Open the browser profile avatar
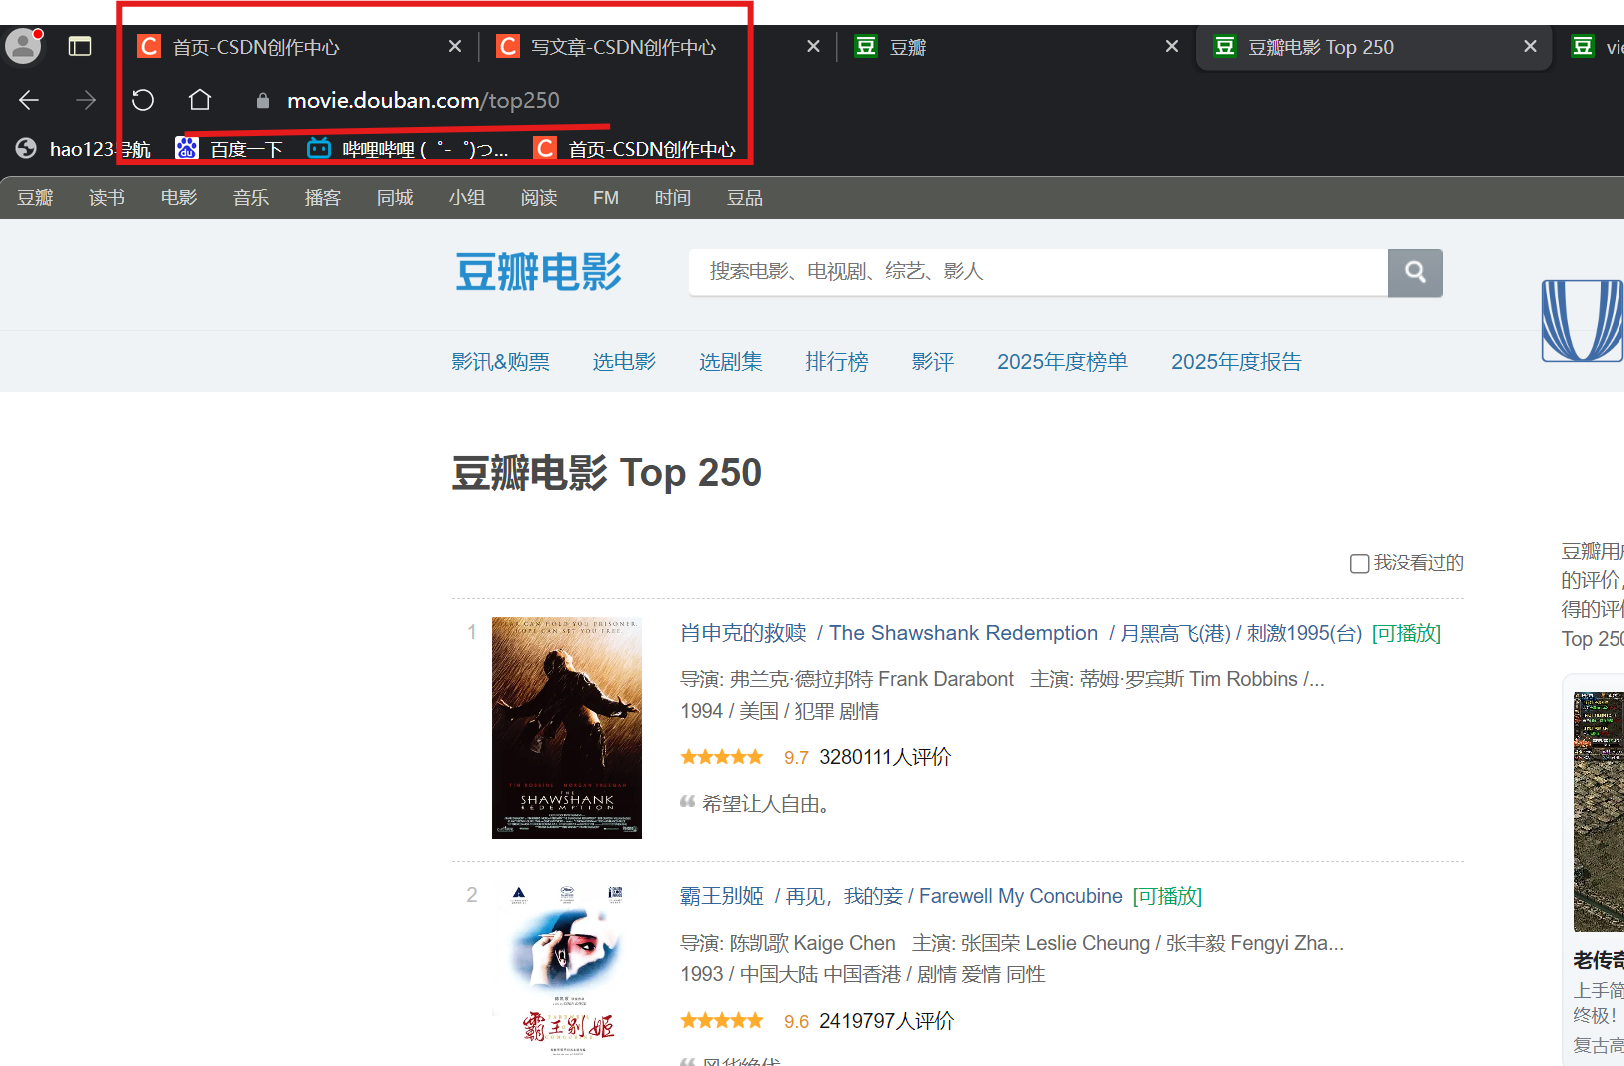The height and width of the screenshot is (1066, 1624). [x=24, y=46]
